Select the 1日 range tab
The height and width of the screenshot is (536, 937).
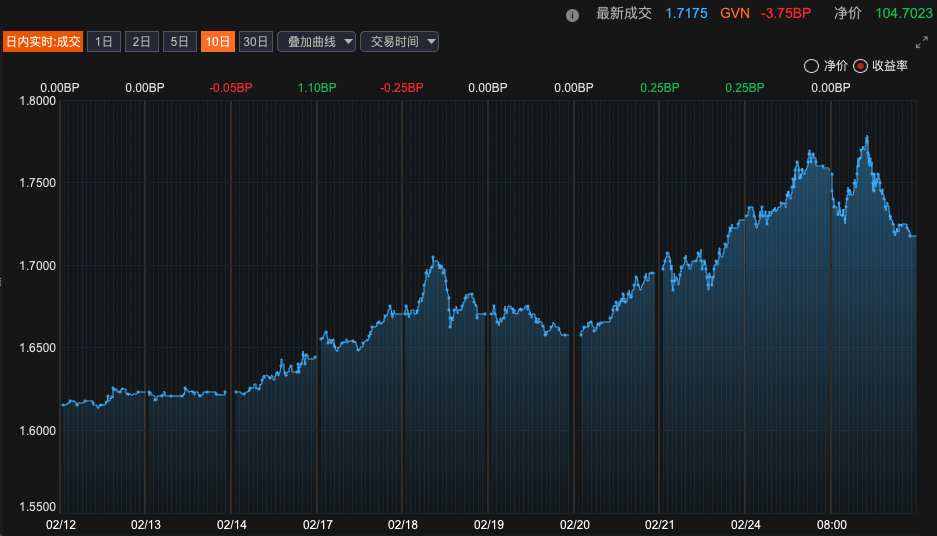point(104,41)
